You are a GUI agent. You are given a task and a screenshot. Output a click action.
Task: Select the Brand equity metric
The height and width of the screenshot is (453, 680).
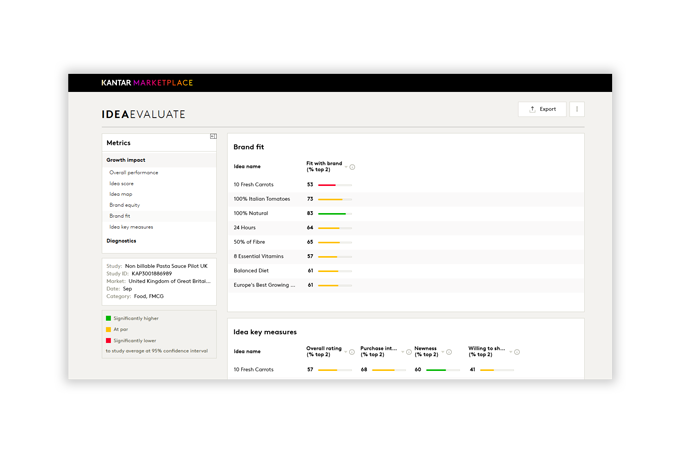(x=124, y=205)
